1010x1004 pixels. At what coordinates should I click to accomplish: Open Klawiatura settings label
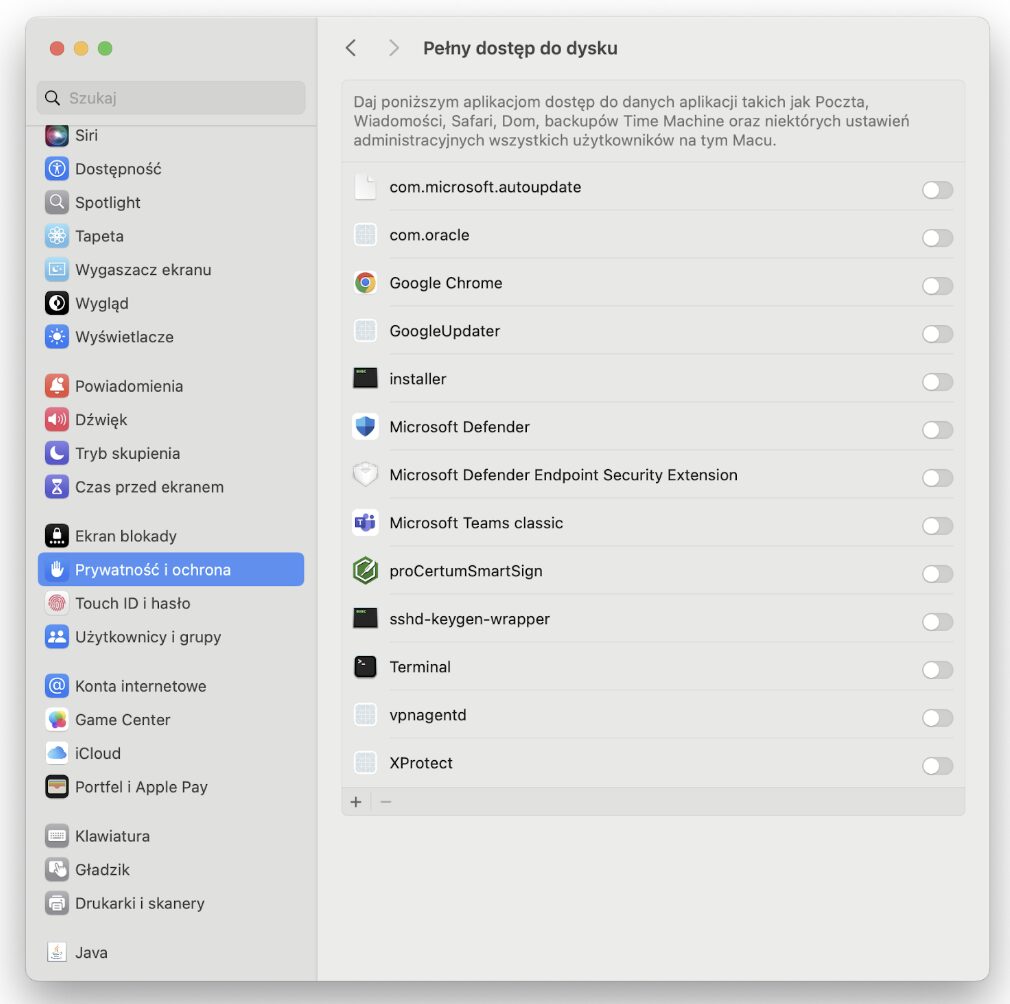(112, 836)
